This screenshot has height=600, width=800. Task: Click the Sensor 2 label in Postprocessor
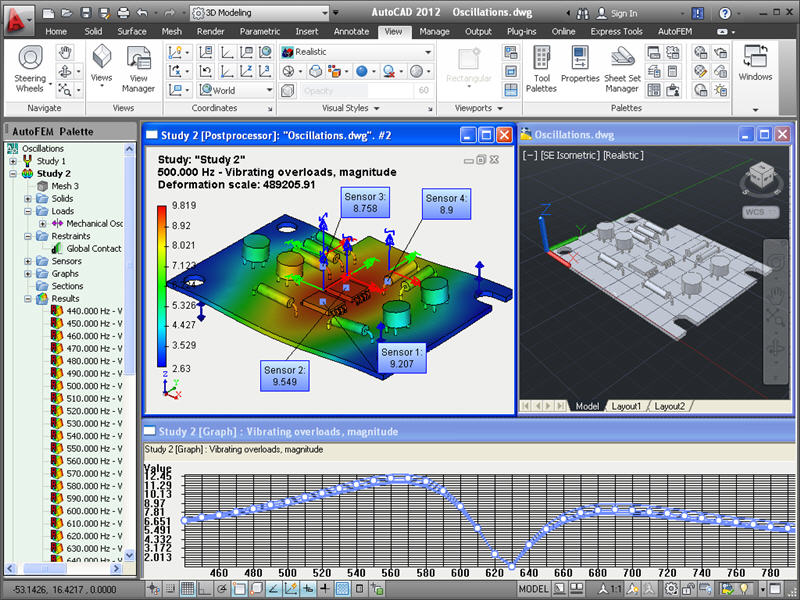click(285, 376)
